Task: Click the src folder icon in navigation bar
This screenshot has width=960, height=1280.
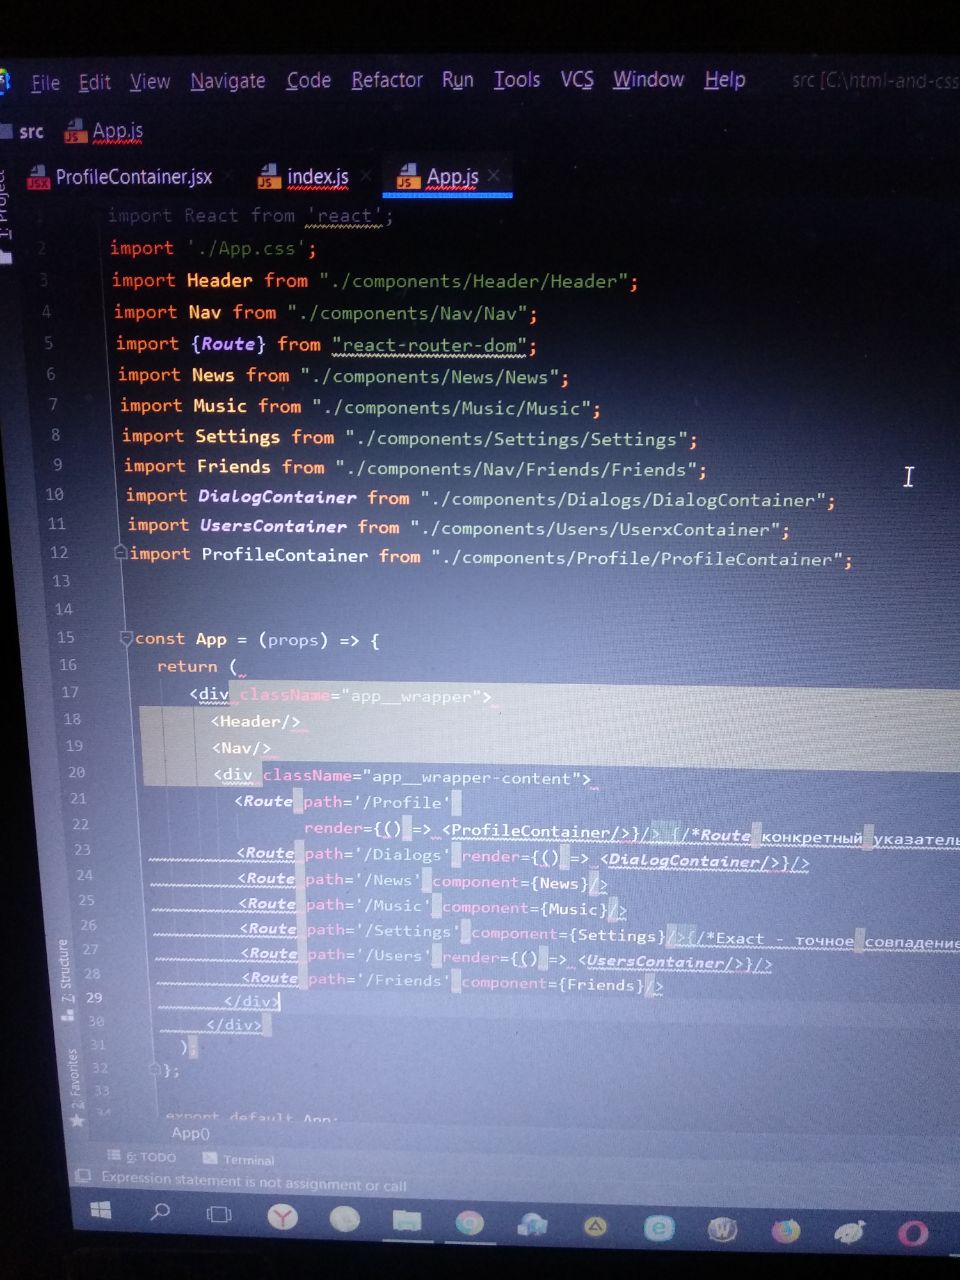Action: (x=6, y=132)
